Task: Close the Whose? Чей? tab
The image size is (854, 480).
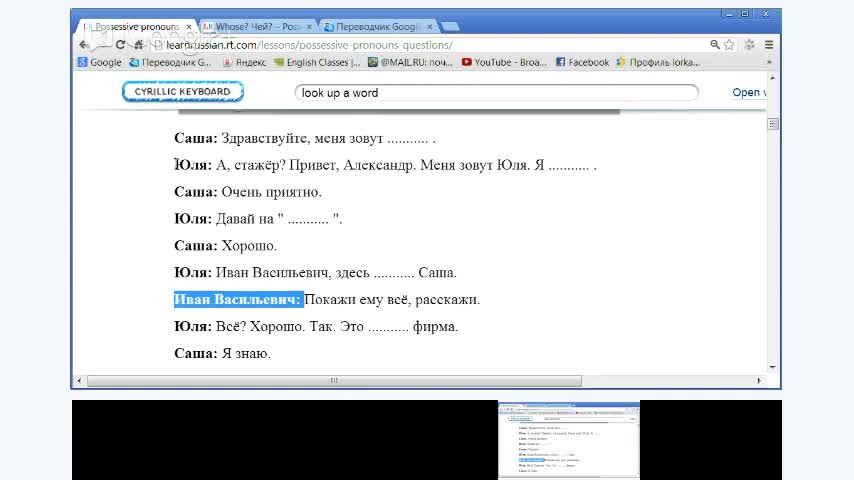Action: [x=309, y=26]
